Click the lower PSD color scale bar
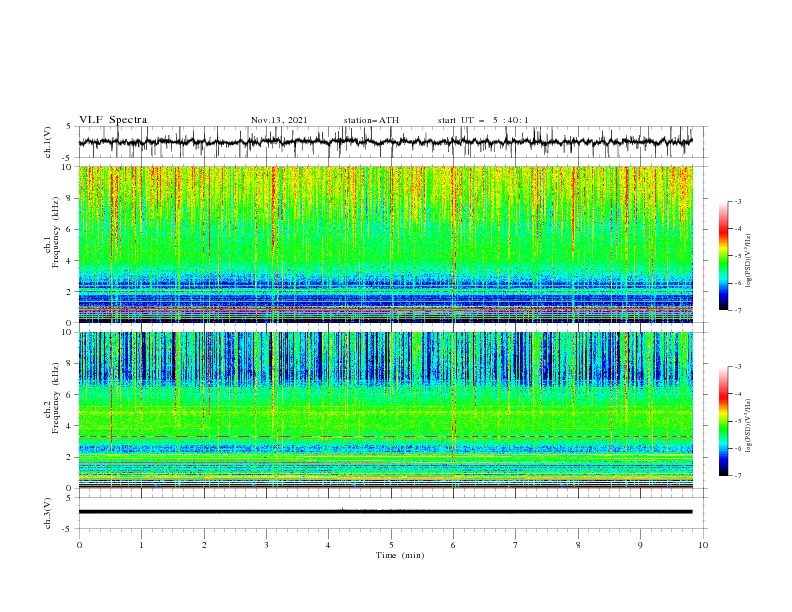Image resolution: width=792 pixels, height=612 pixels. [723, 421]
